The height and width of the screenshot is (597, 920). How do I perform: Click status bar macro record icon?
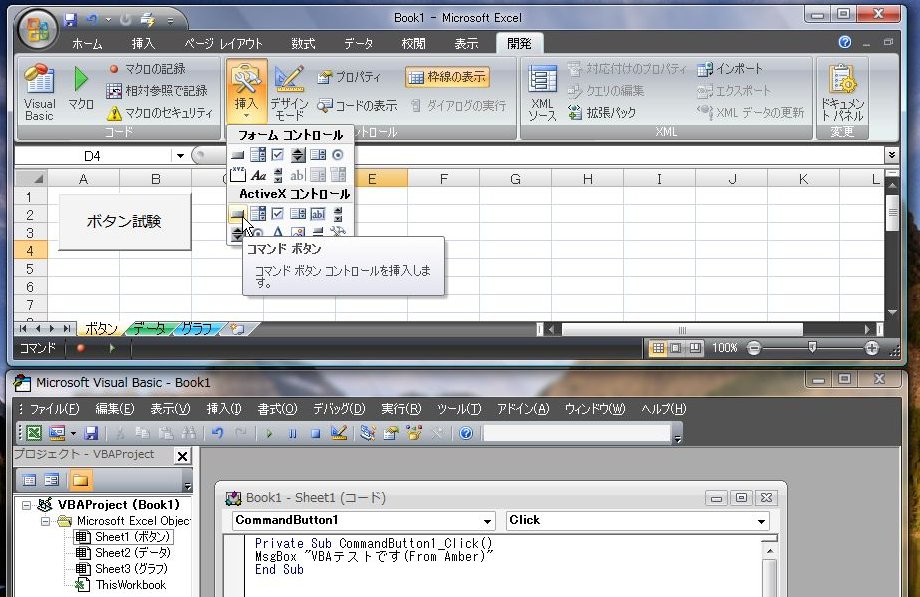point(81,348)
